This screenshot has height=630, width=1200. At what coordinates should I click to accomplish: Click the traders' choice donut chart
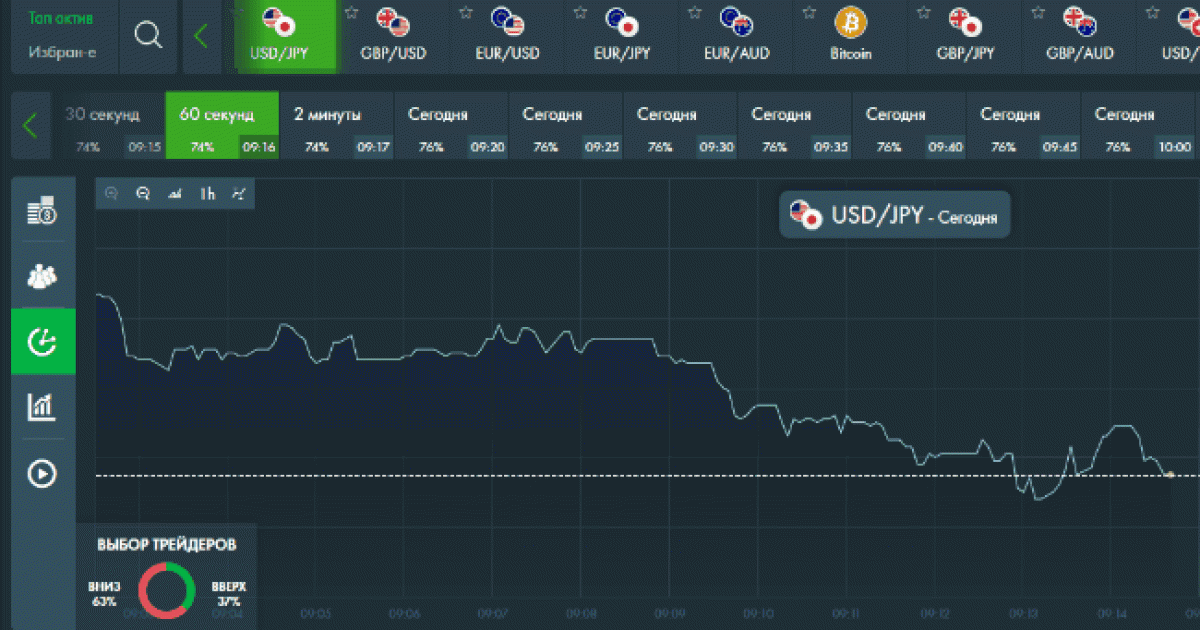click(x=167, y=588)
